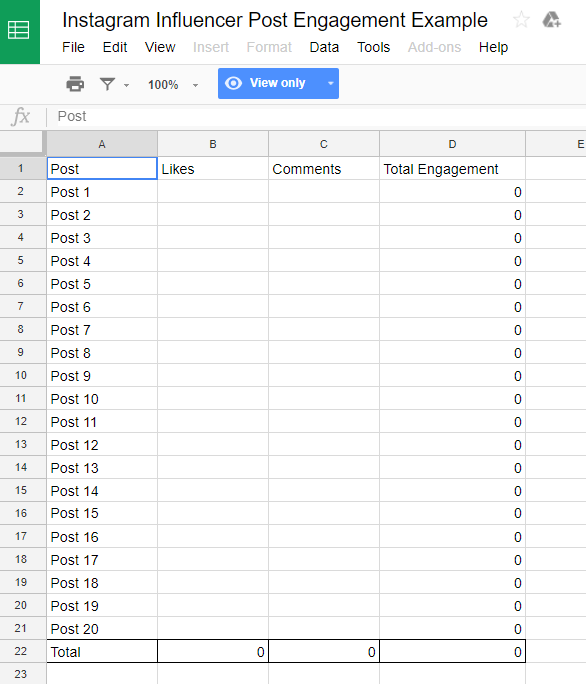Click the add to Drive icon
This screenshot has height=684, width=586.
(x=551, y=20)
